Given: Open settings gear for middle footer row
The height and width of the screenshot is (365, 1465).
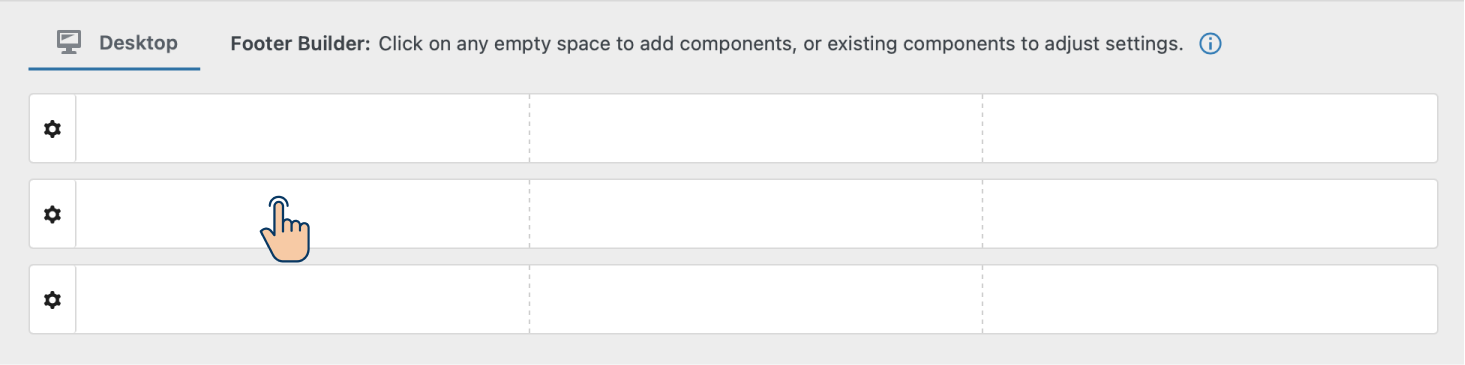Looking at the screenshot, I should pyautogui.click(x=53, y=214).
